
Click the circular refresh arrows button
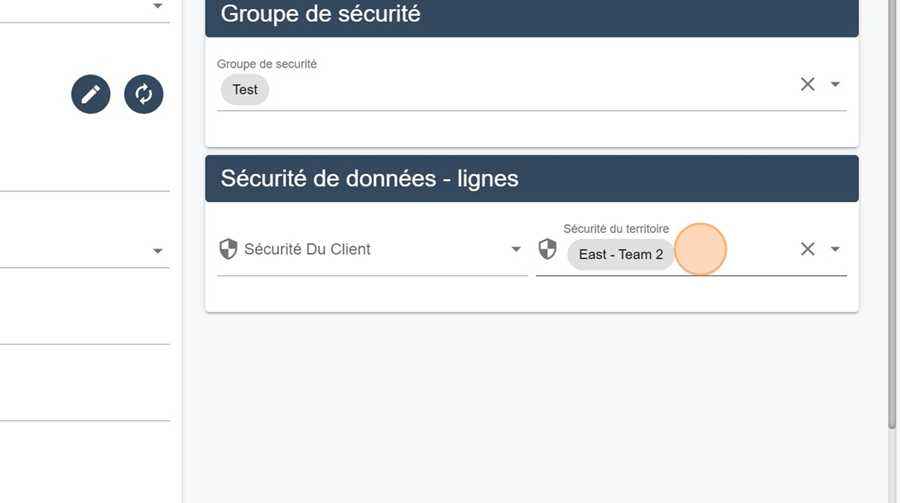[x=143, y=94]
